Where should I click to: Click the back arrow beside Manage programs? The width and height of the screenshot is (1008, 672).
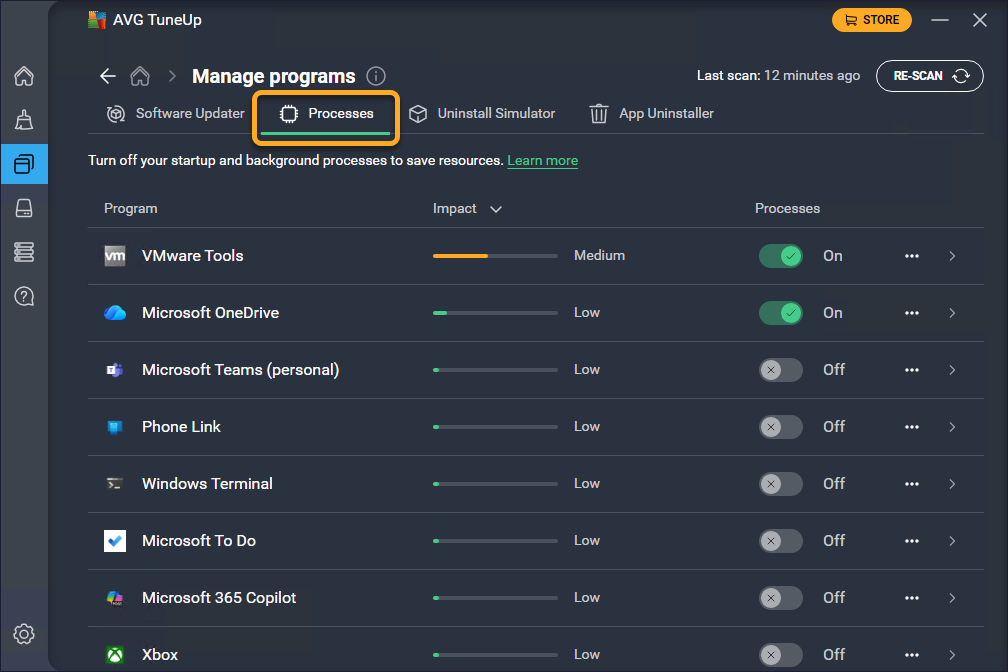coord(108,76)
